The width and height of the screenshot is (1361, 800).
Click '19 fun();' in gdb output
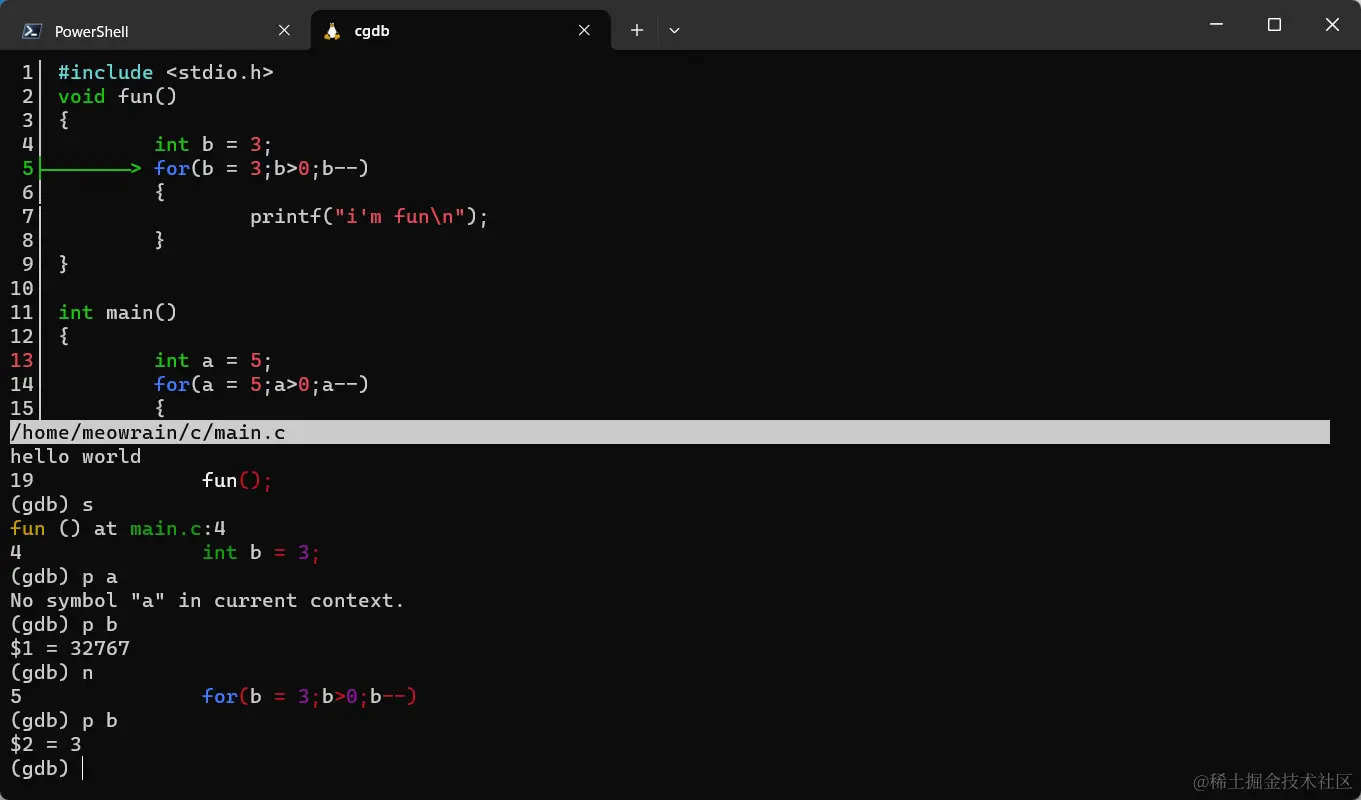(x=141, y=480)
